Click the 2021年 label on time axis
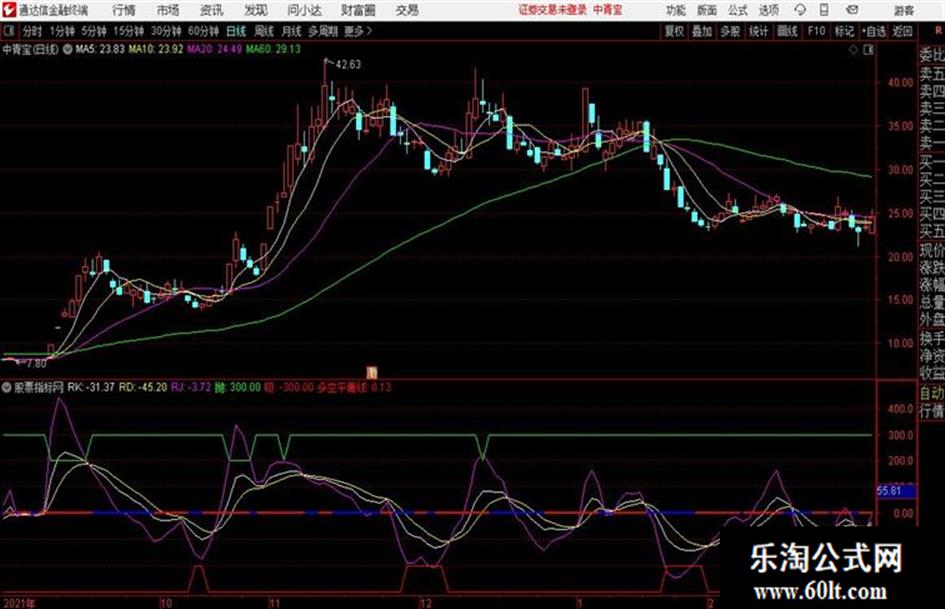945x609 pixels. [19, 603]
